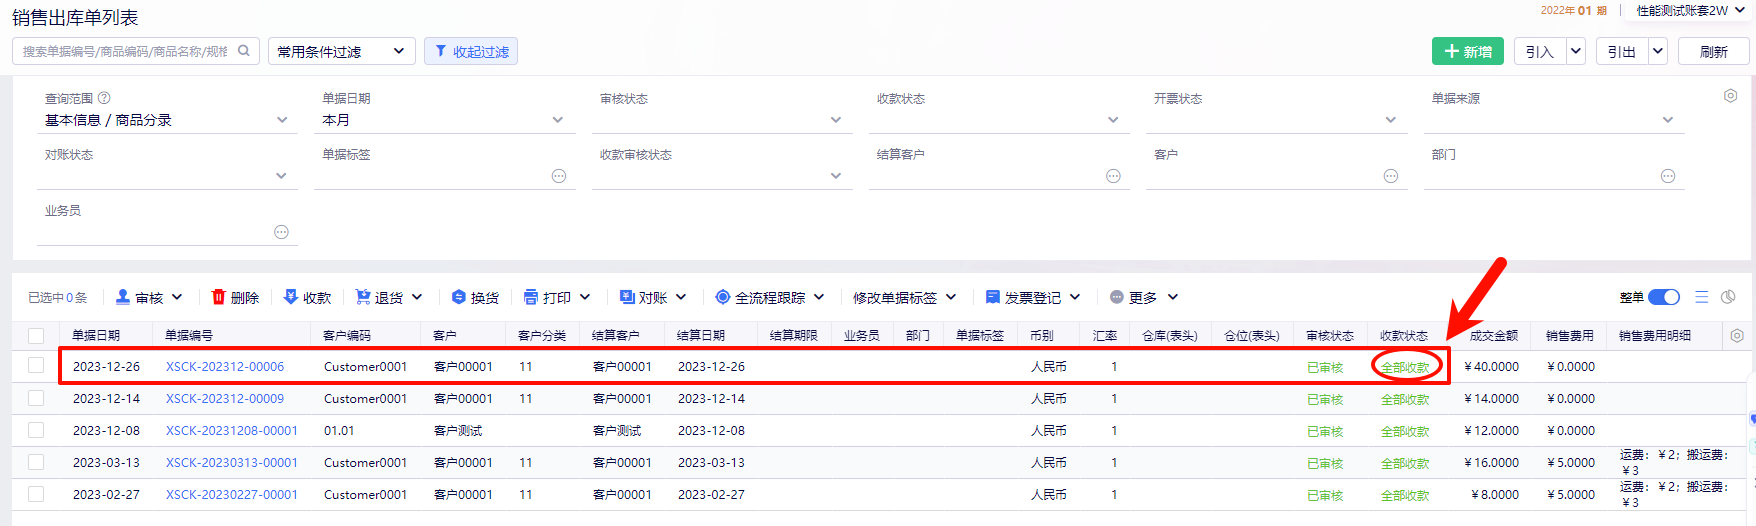This screenshot has width=1756, height=526.
Task: Open the 业务员 selector ellipsis icon
Action: point(281,232)
